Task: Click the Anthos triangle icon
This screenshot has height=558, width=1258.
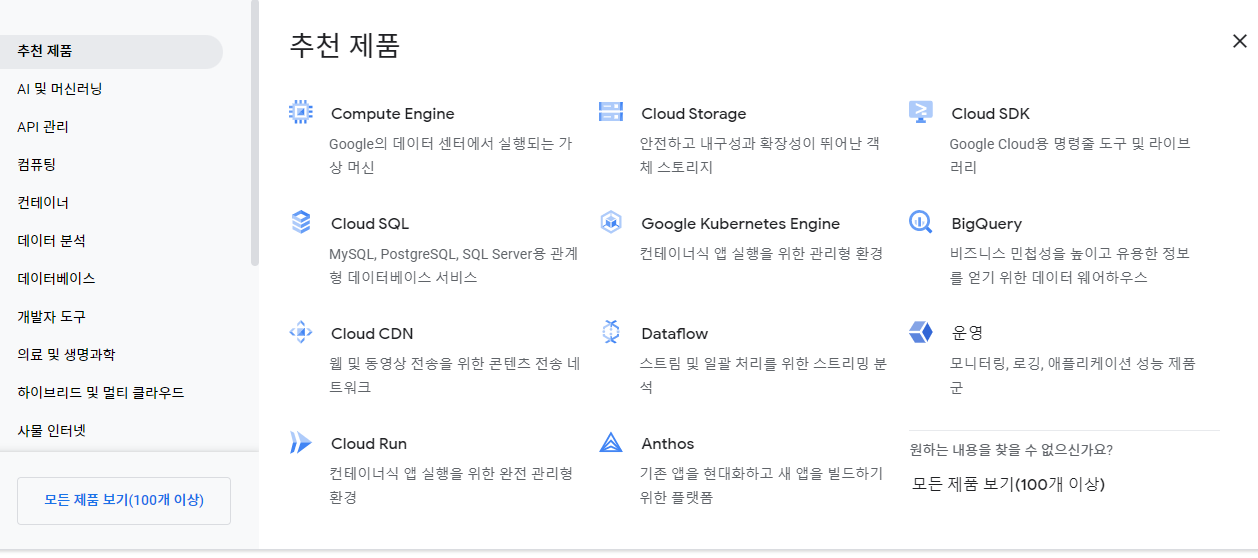Action: [611, 442]
